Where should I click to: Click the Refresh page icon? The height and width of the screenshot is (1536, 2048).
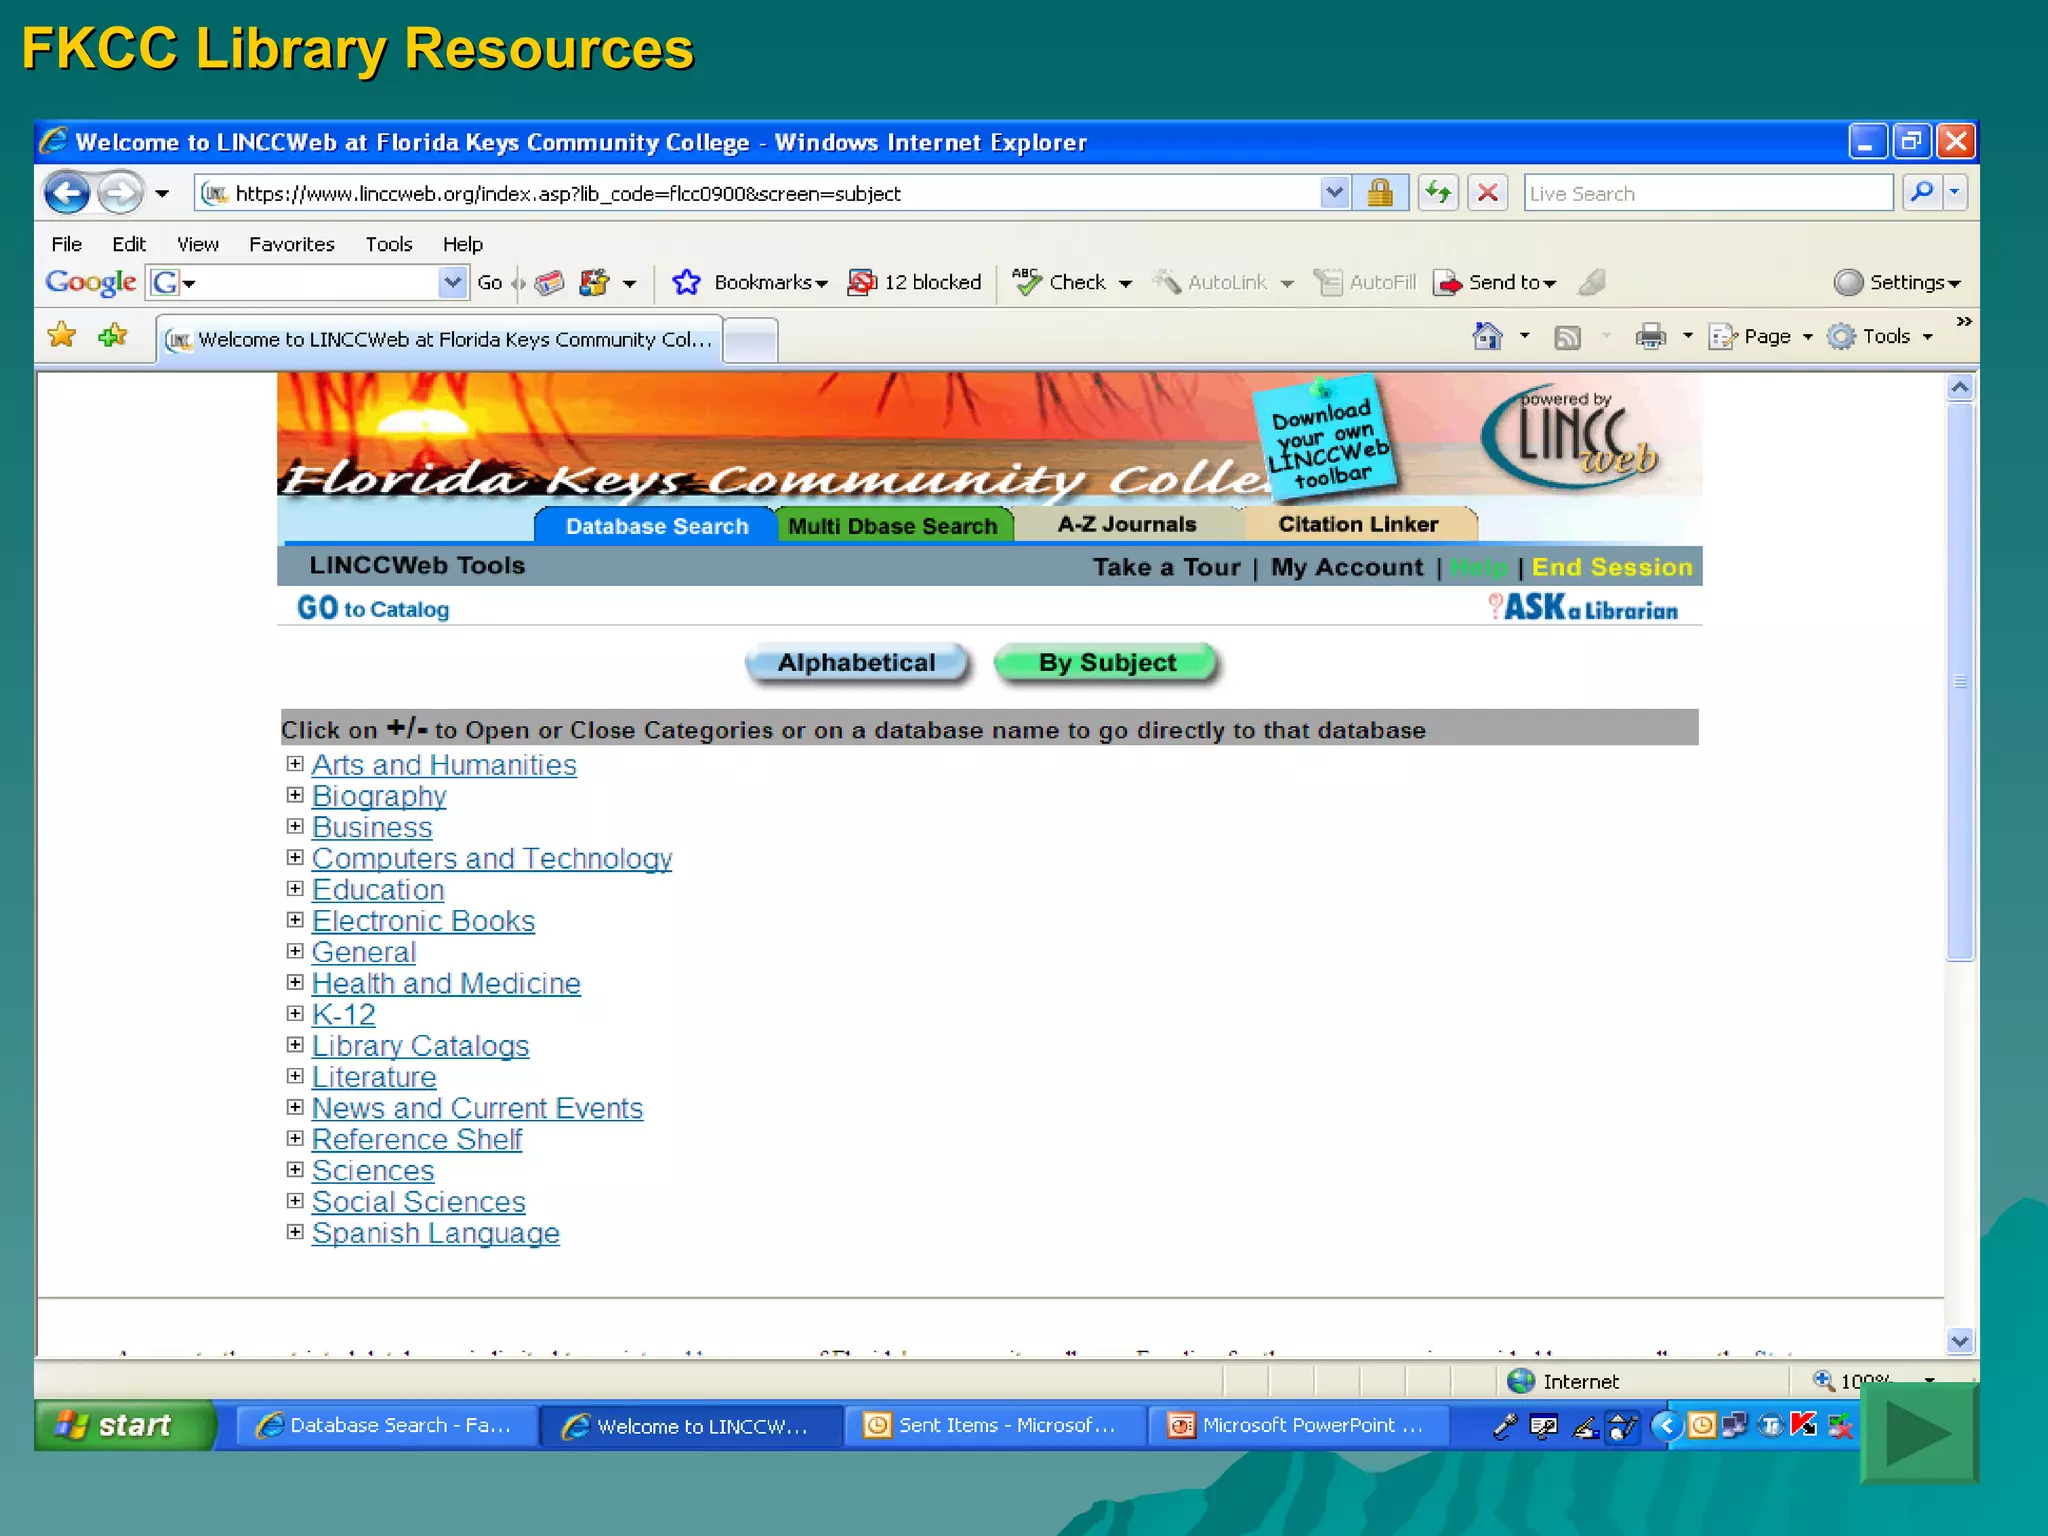pos(1438,192)
